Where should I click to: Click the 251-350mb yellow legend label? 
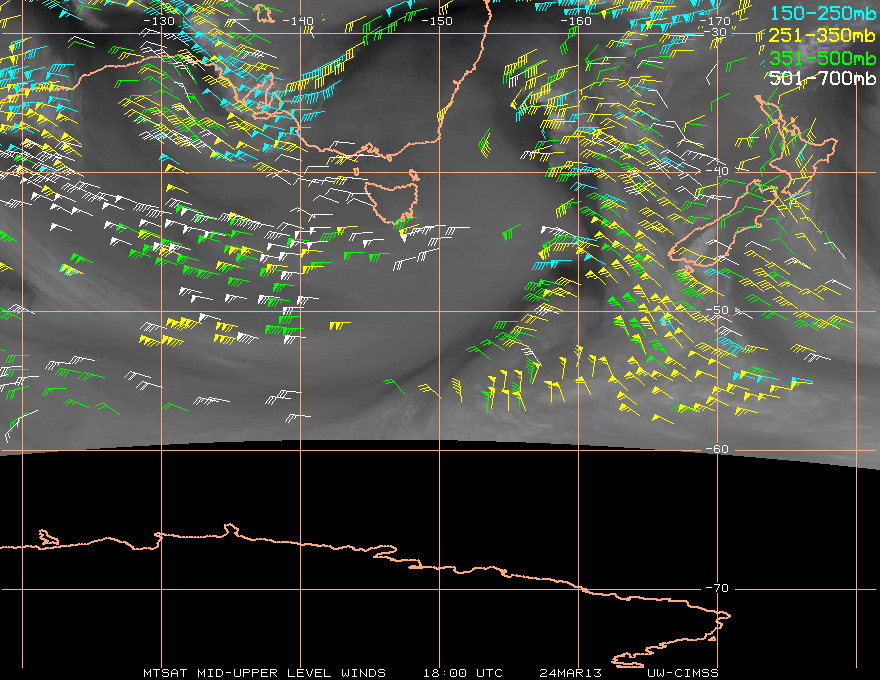coord(822,35)
